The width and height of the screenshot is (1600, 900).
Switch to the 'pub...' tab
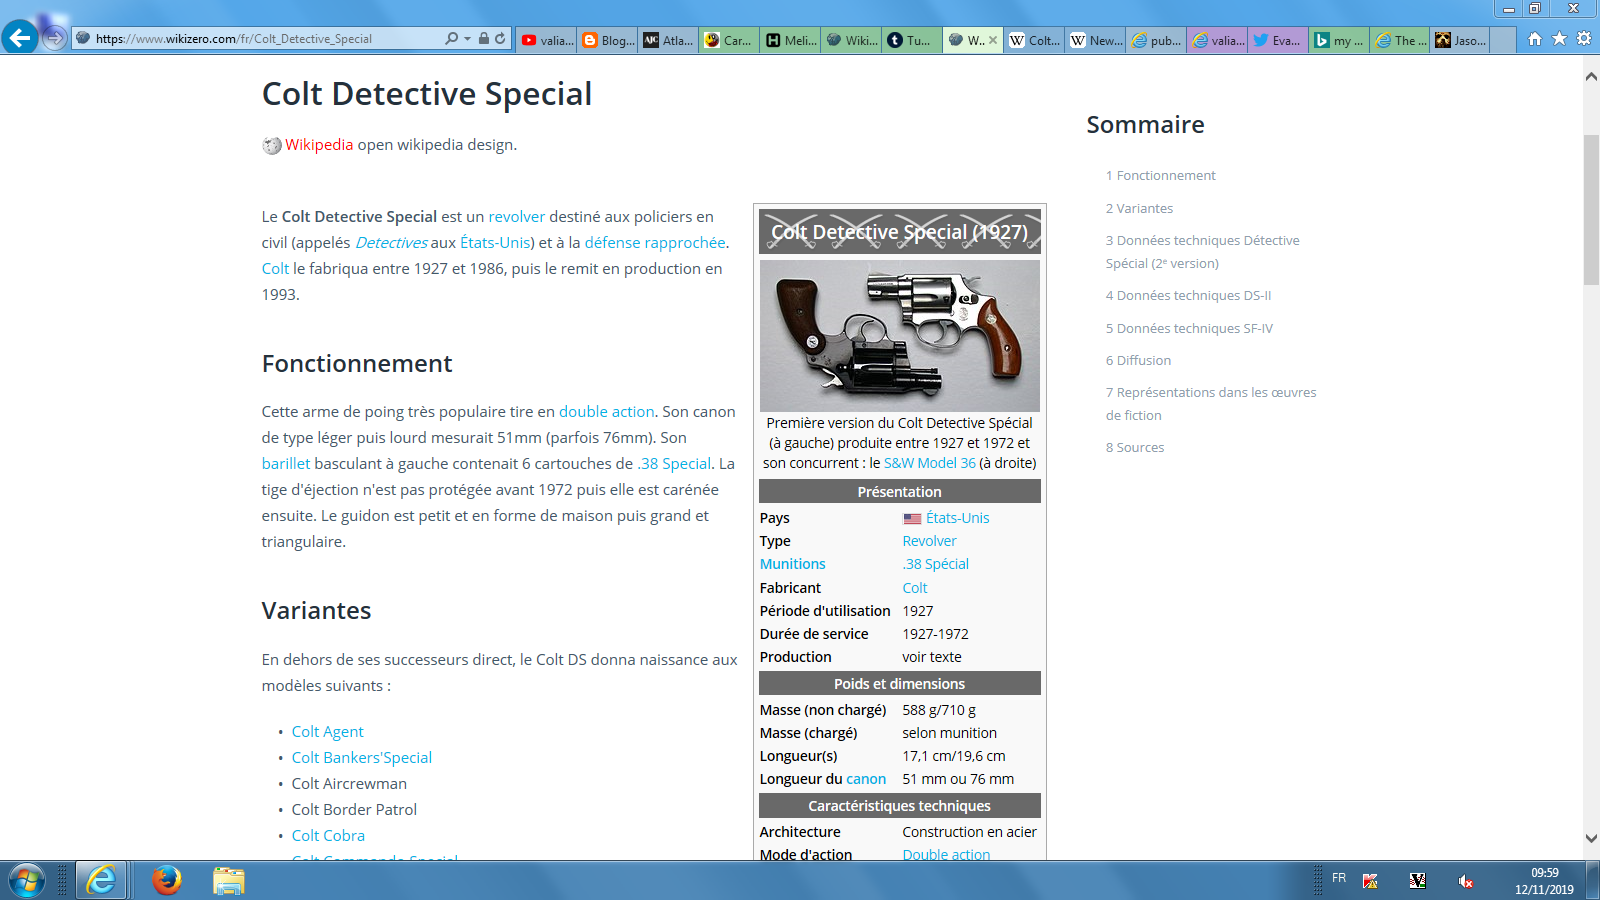pyautogui.click(x=1156, y=40)
